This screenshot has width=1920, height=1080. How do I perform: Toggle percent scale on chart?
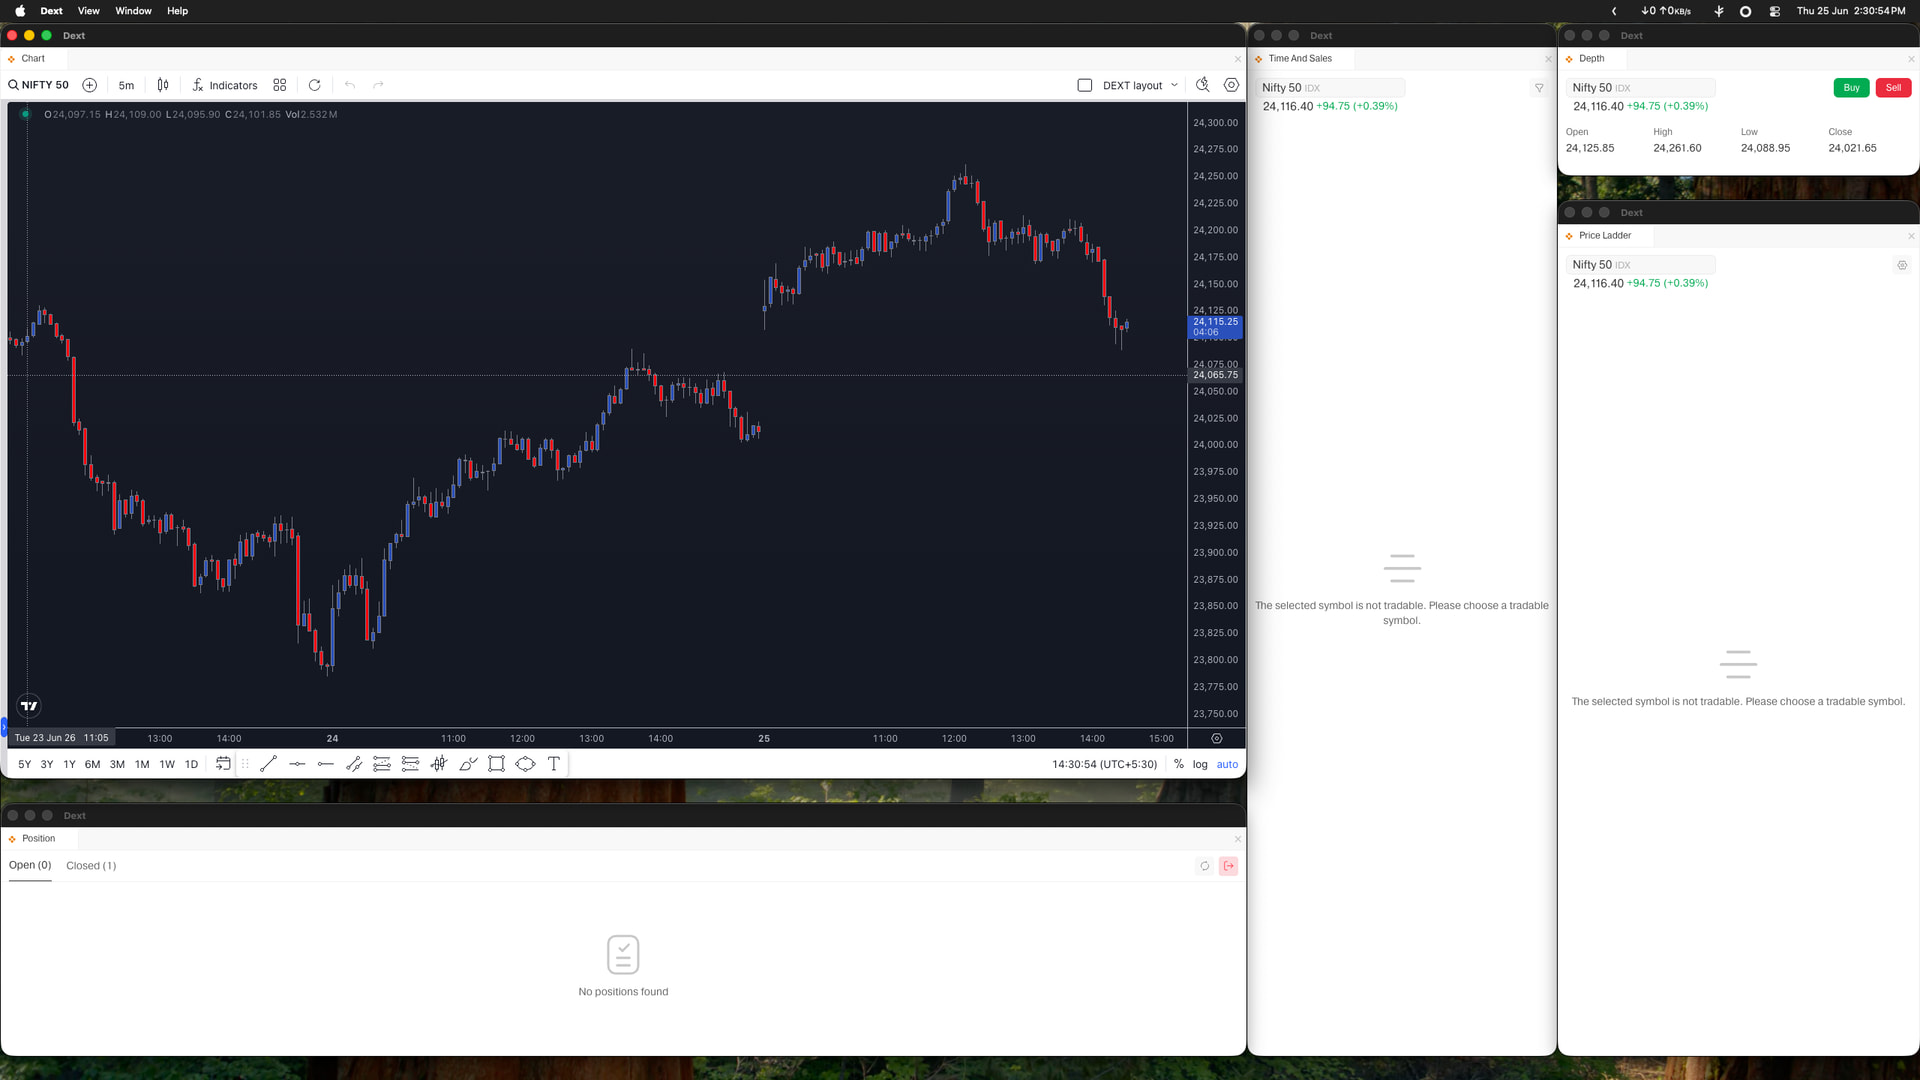(x=1179, y=765)
